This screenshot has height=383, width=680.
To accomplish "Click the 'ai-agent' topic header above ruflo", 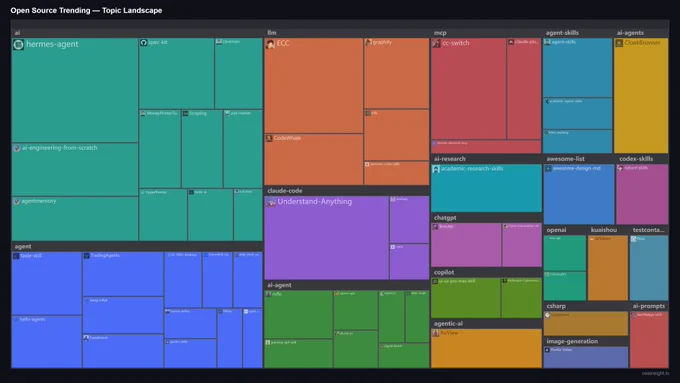I will [279, 285].
